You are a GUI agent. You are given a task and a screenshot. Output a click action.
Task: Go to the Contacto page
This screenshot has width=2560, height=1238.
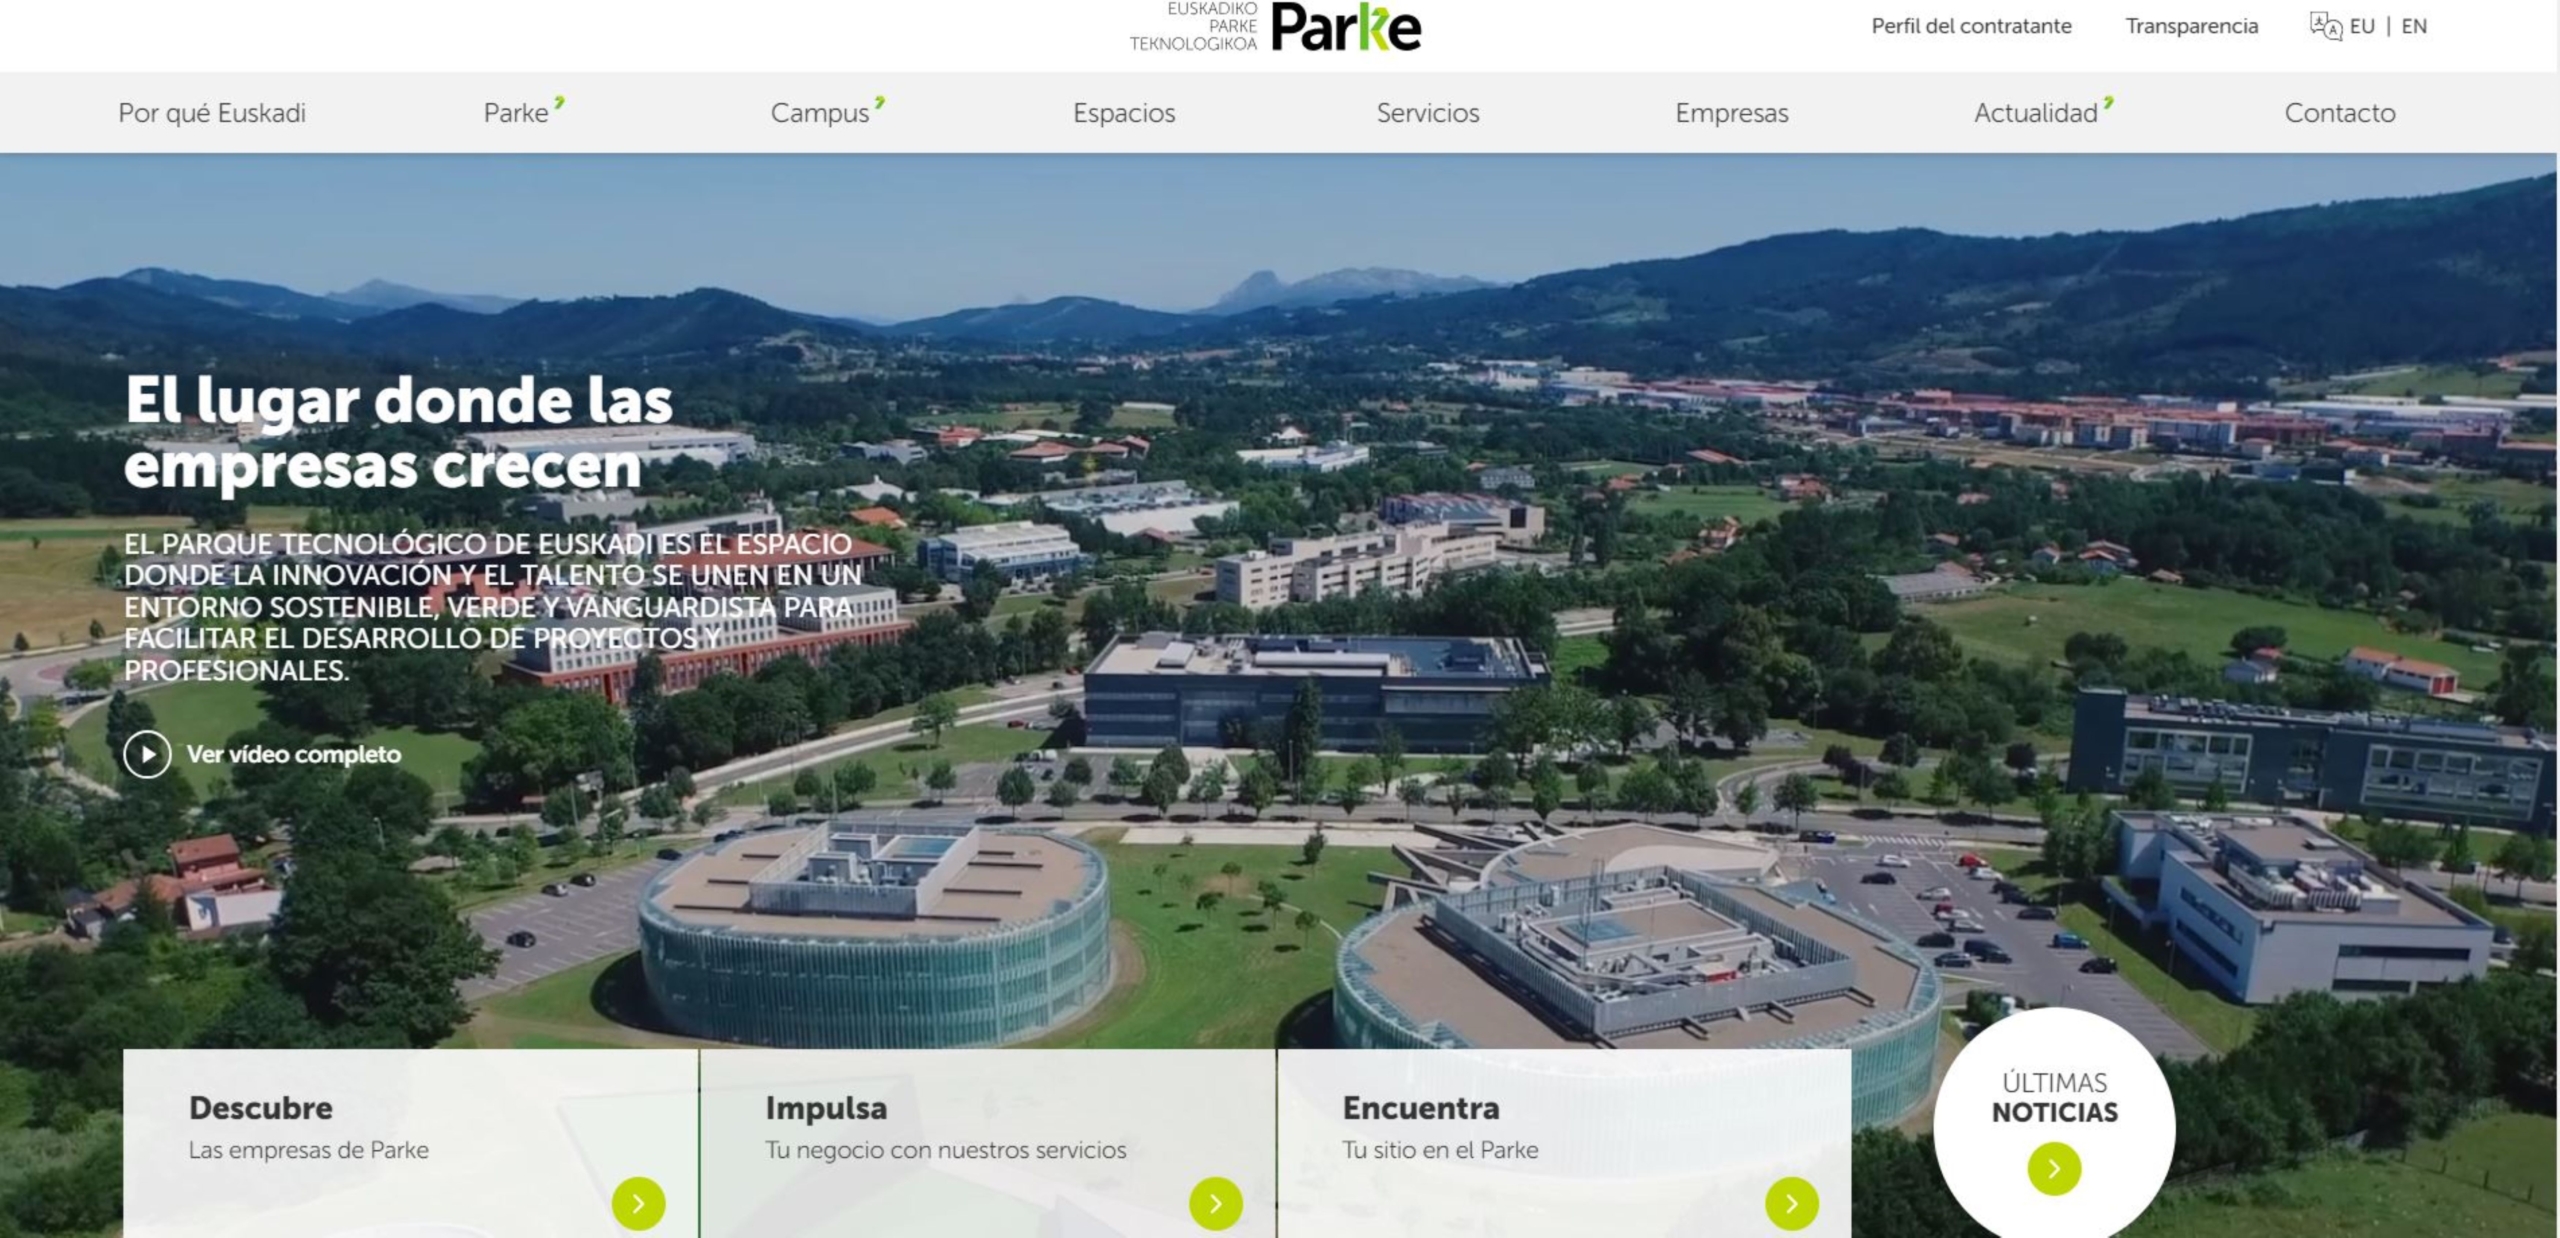2340,113
